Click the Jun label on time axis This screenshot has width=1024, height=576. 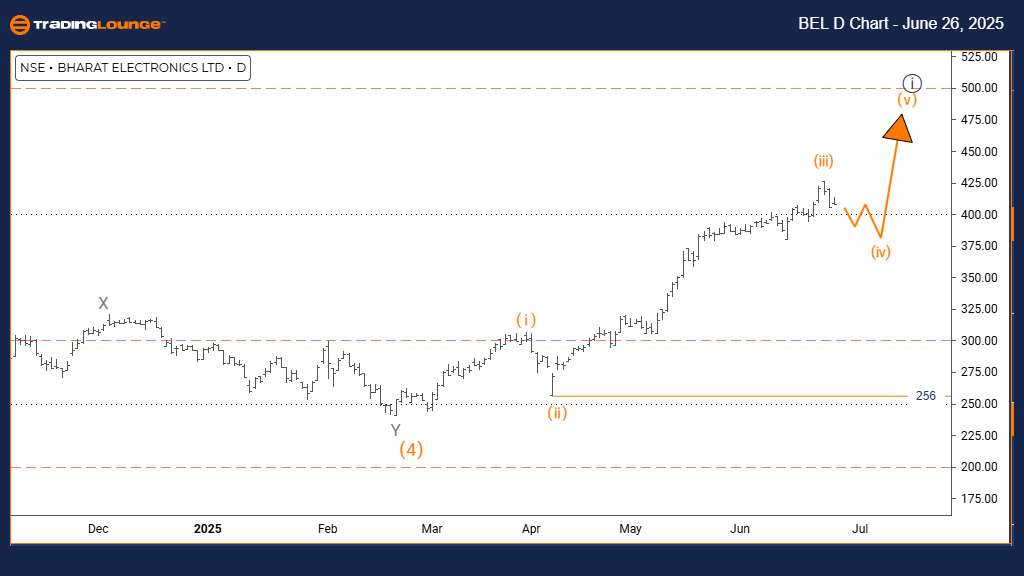coord(739,529)
